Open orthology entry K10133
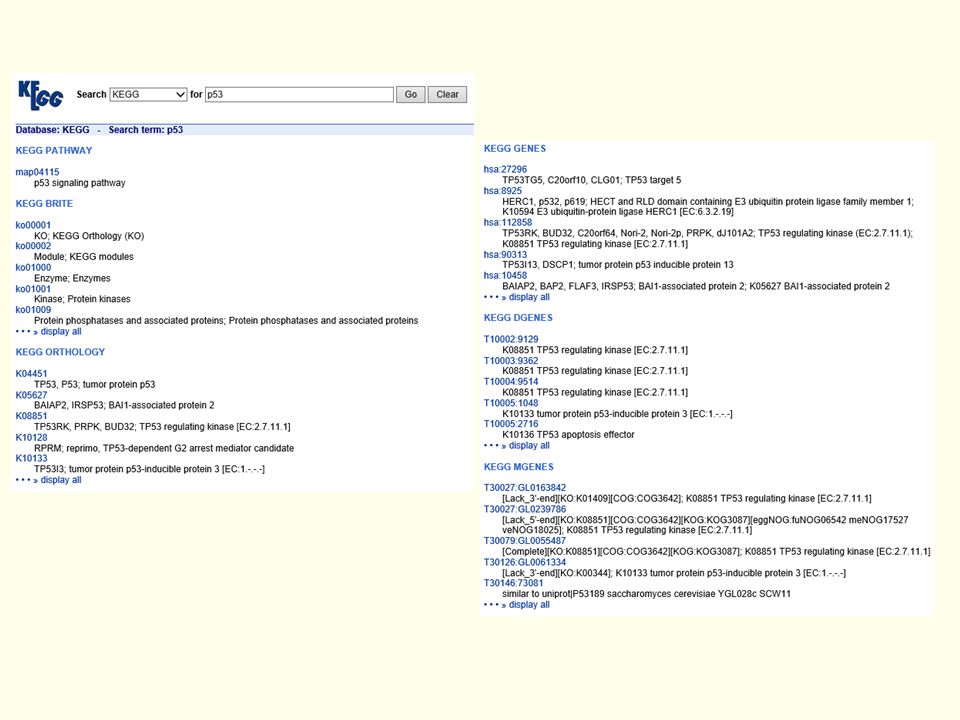Image resolution: width=960 pixels, height=720 pixels. pos(31,458)
